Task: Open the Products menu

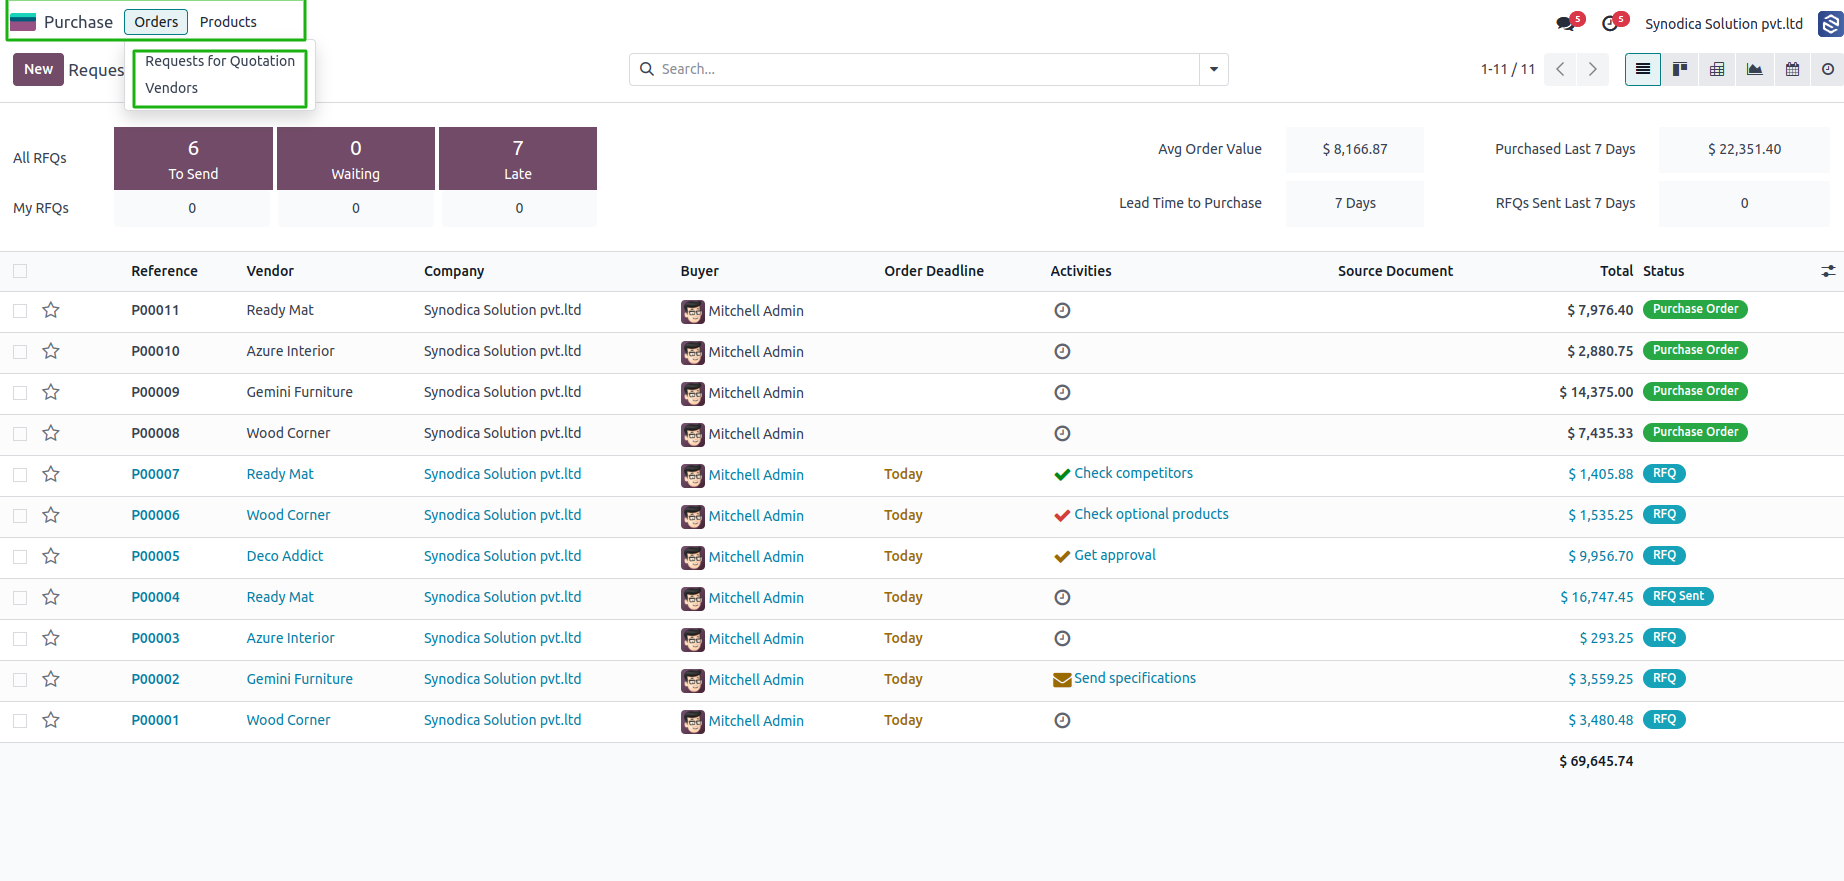Action: (228, 22)
